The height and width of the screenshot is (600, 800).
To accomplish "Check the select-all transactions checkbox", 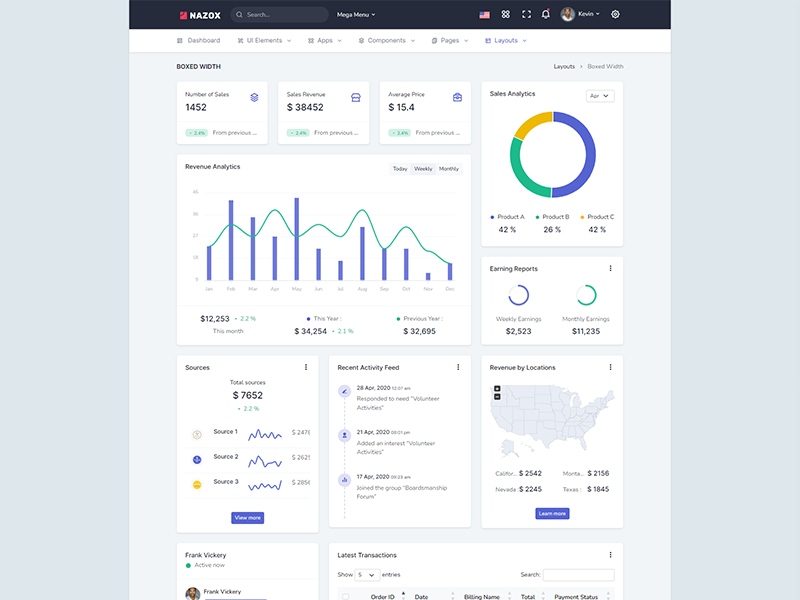I will (x=346, y=597).
